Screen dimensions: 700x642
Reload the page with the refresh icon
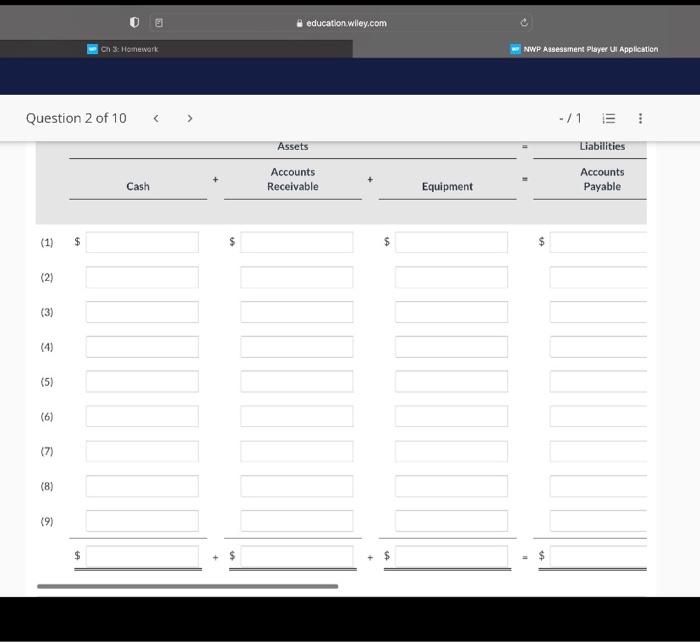(524, 22)
